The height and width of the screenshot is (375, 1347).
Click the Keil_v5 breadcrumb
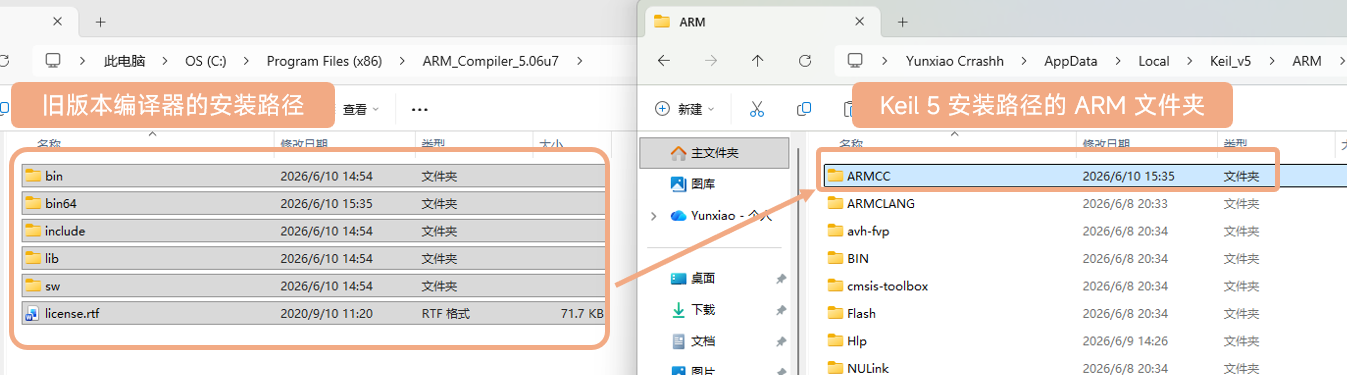click(1230, 61)
